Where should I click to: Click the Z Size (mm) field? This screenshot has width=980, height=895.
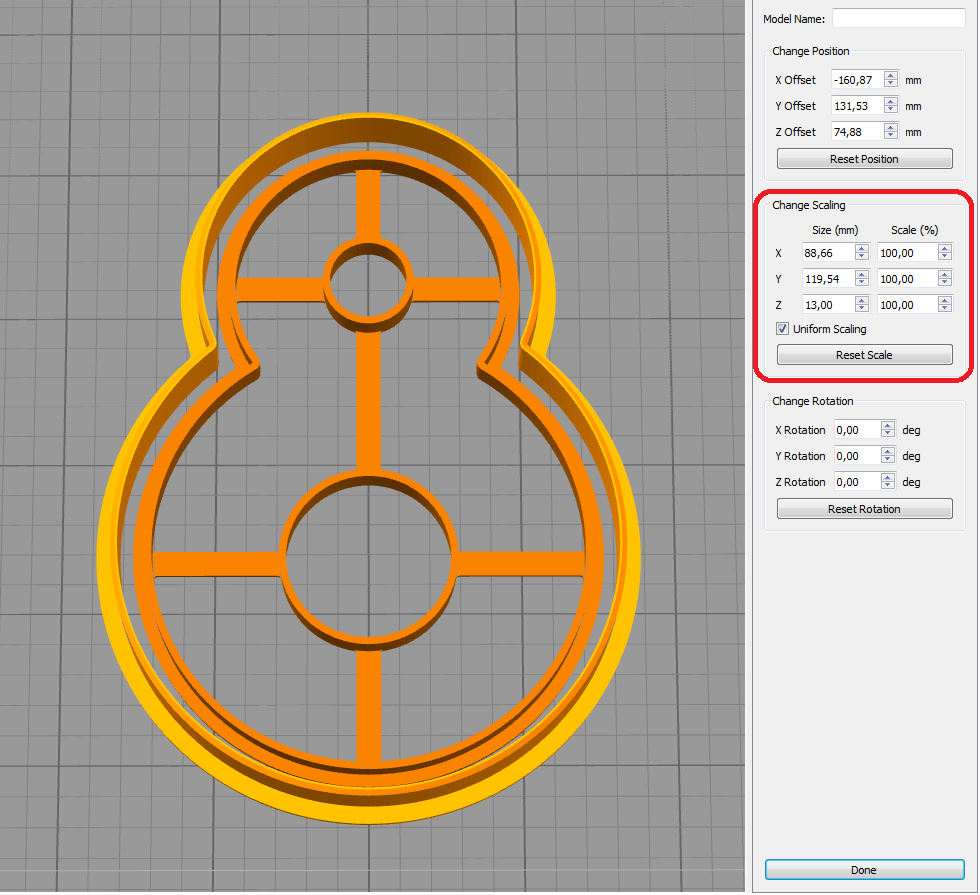pos(828,304)
